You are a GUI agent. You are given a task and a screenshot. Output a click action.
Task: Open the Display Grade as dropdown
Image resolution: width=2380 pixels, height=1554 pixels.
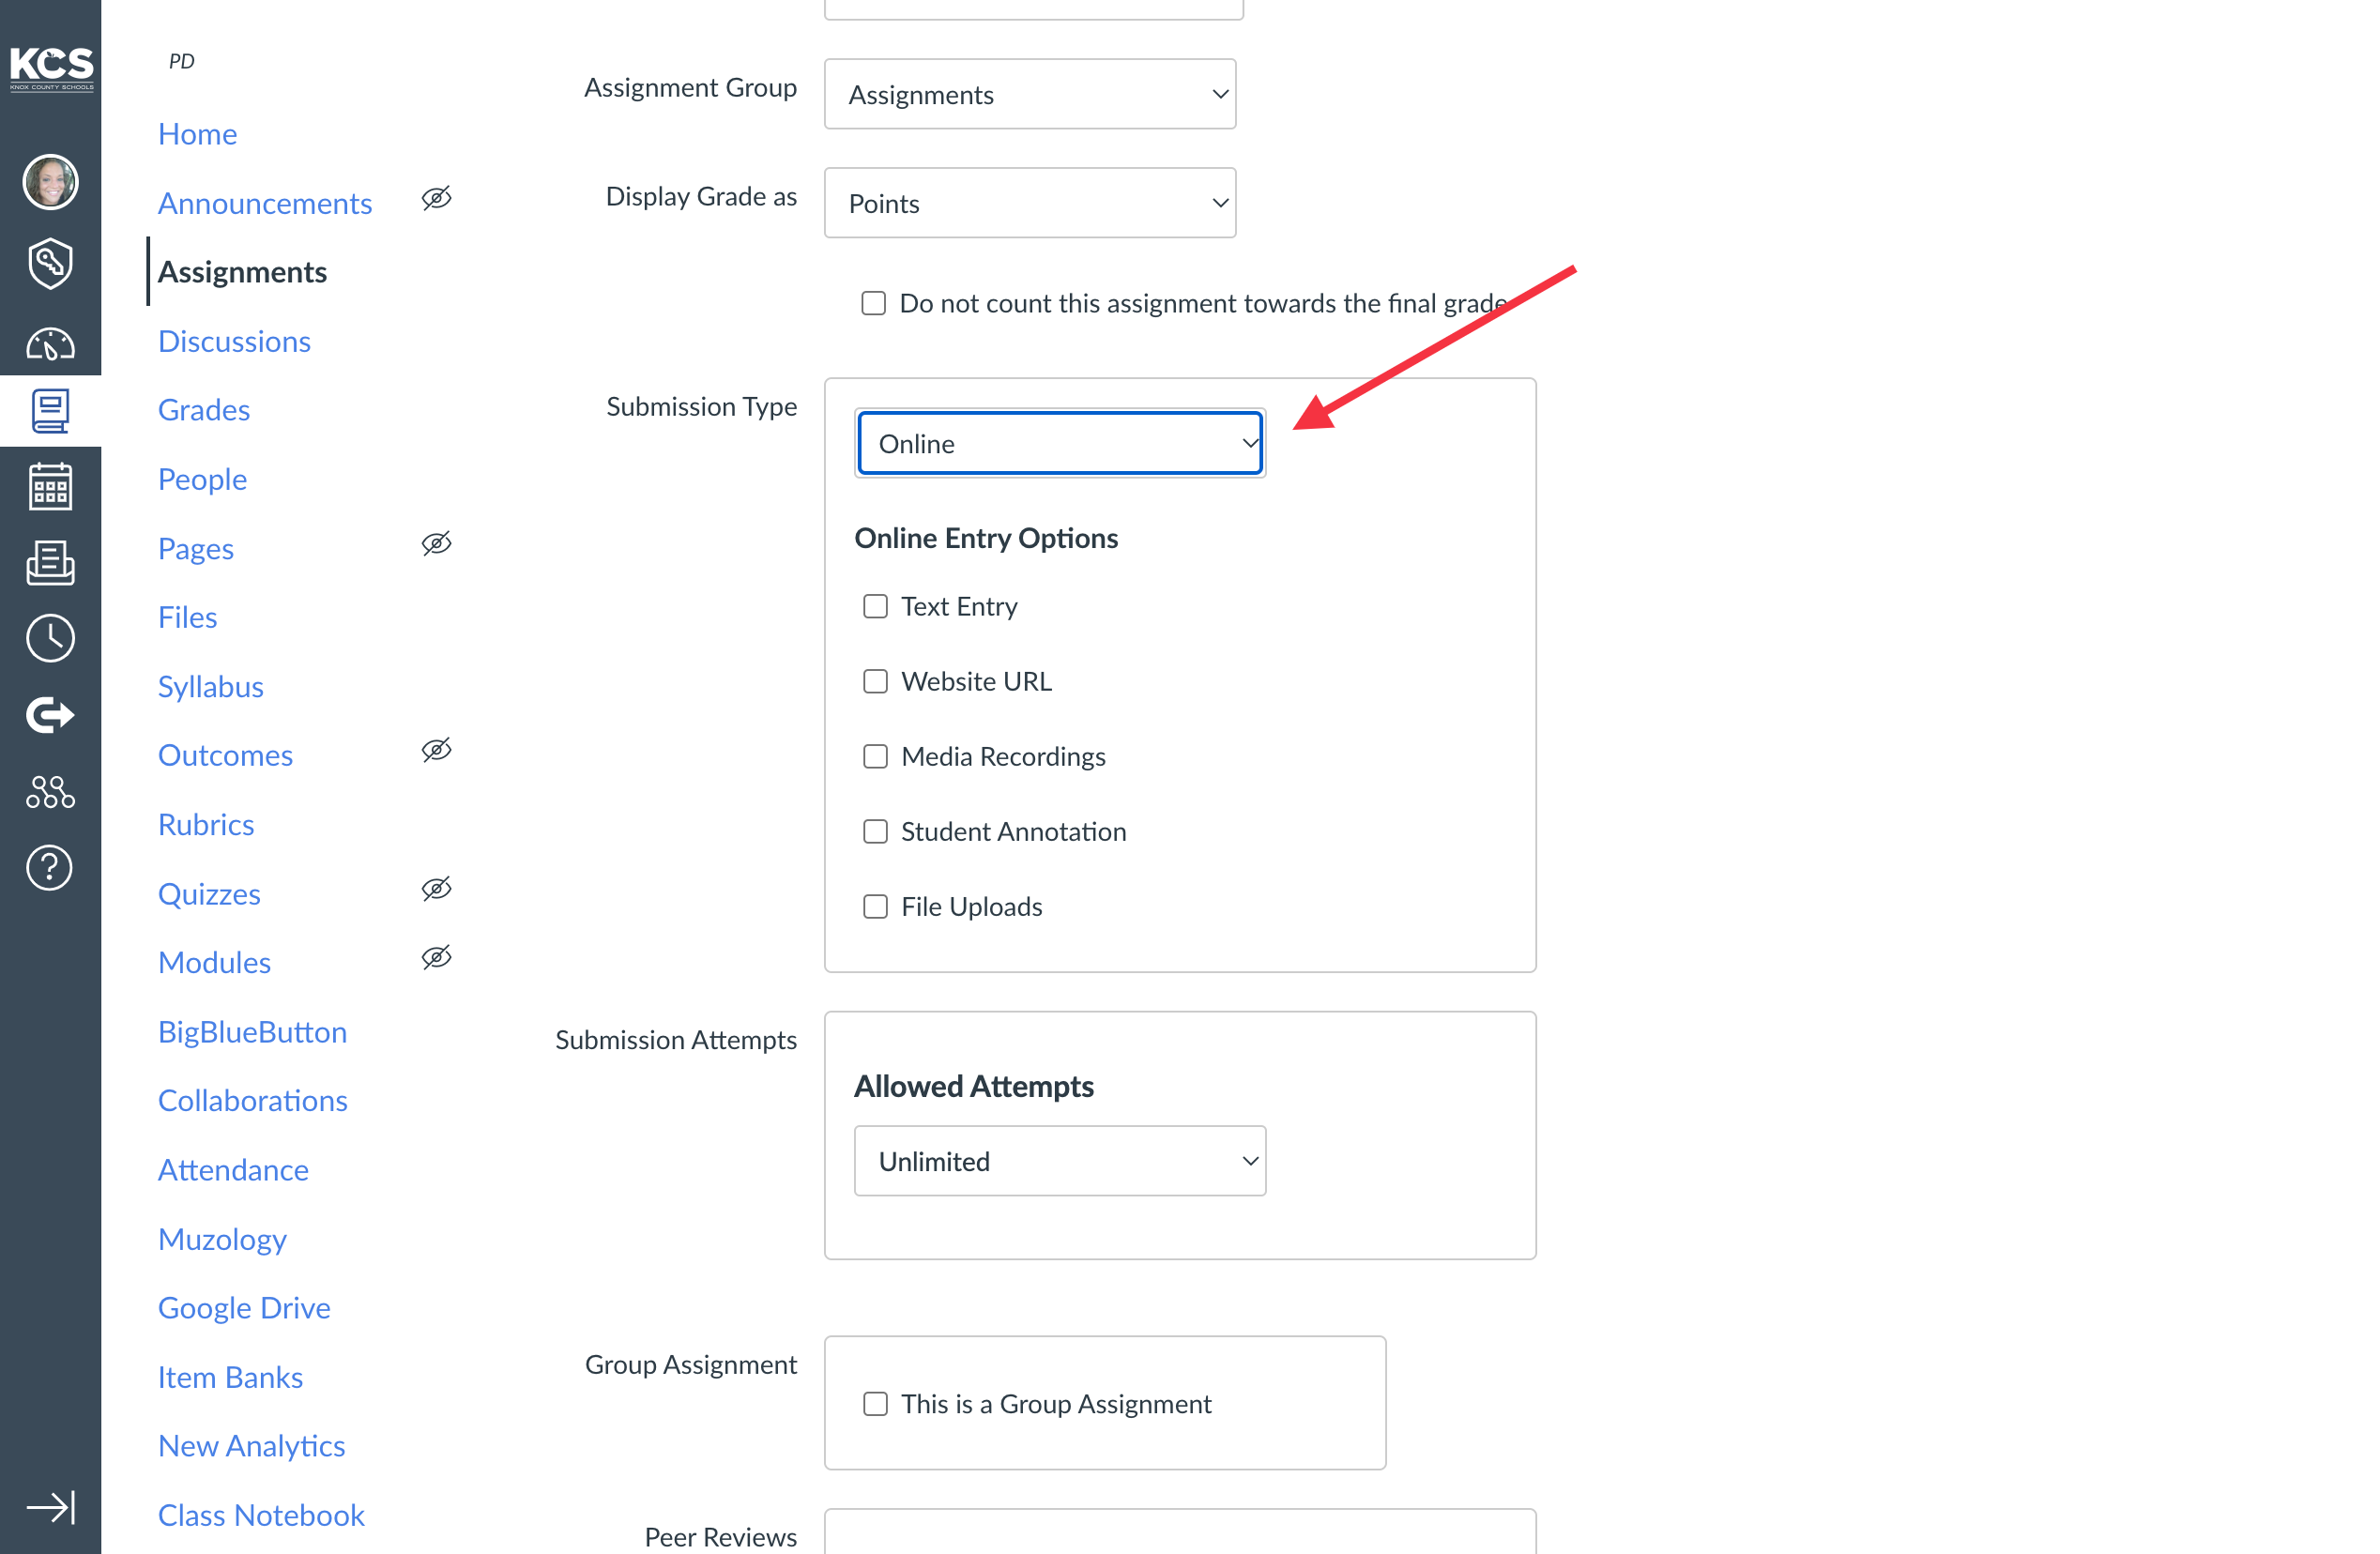[x=1030, y=203]
